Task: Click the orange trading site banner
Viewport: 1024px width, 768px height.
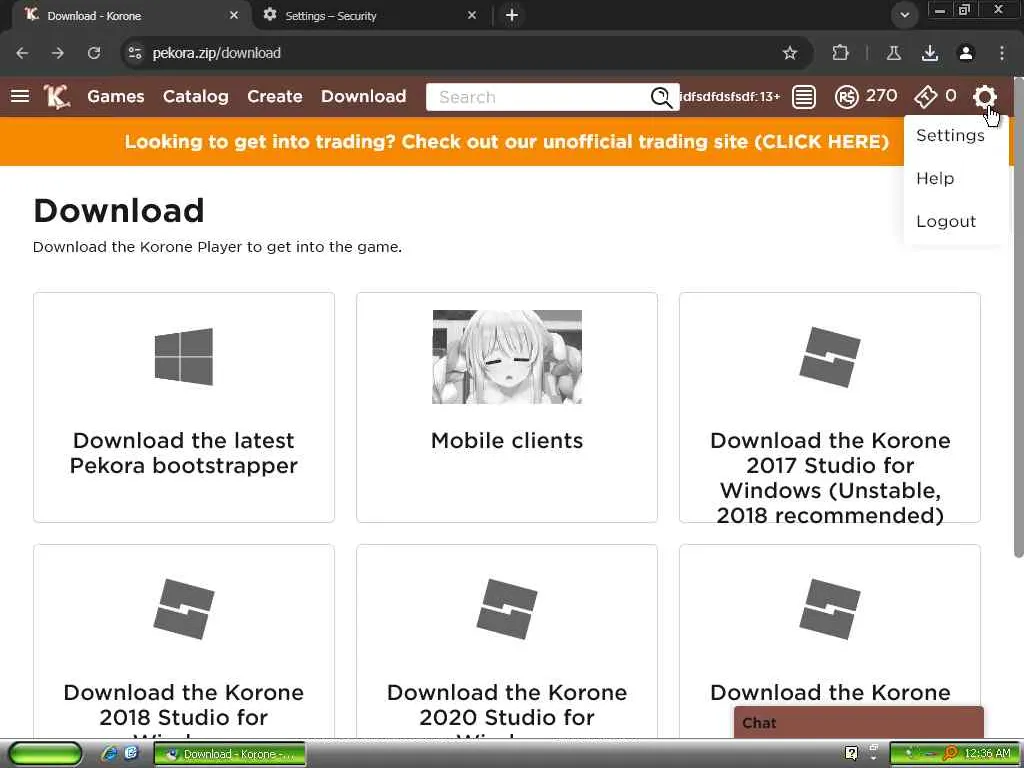Action: [x=507, y=142]
